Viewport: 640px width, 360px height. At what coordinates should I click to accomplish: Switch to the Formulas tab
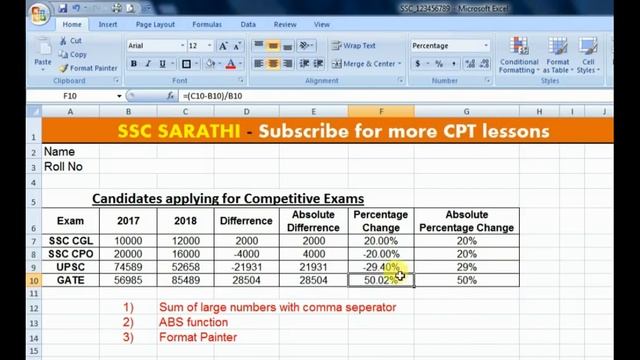tap(207, 24)
